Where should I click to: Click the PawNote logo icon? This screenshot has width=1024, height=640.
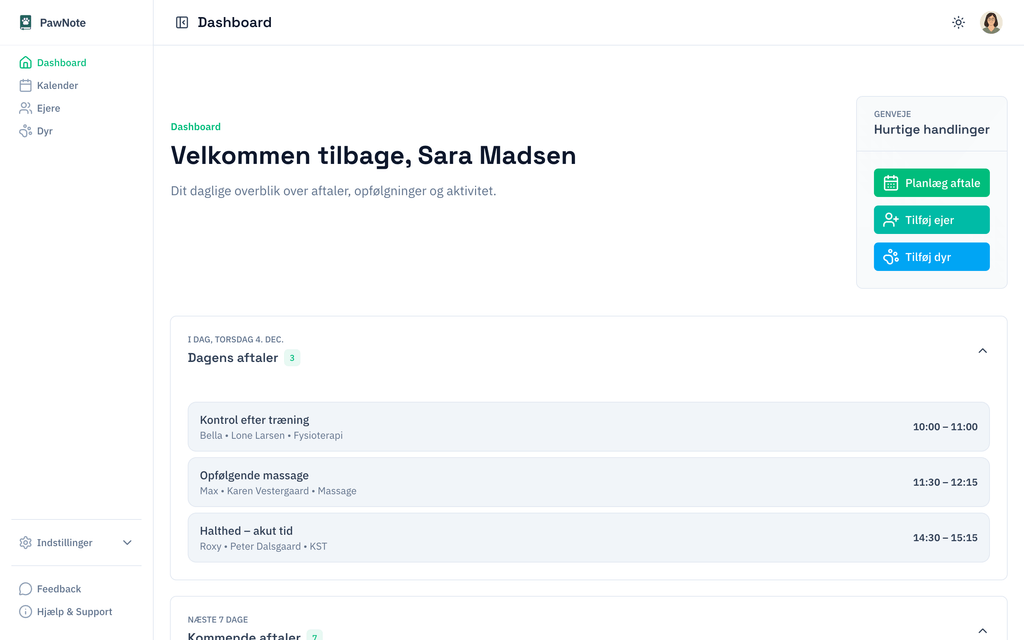pos(26,22)
